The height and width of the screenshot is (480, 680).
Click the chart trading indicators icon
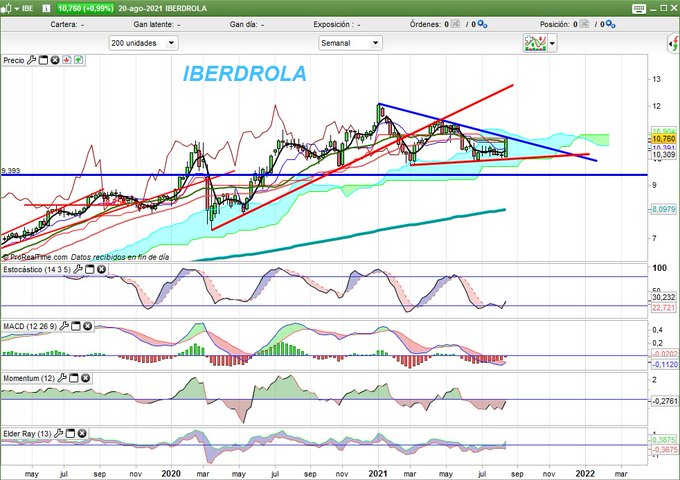click(535, 43)
